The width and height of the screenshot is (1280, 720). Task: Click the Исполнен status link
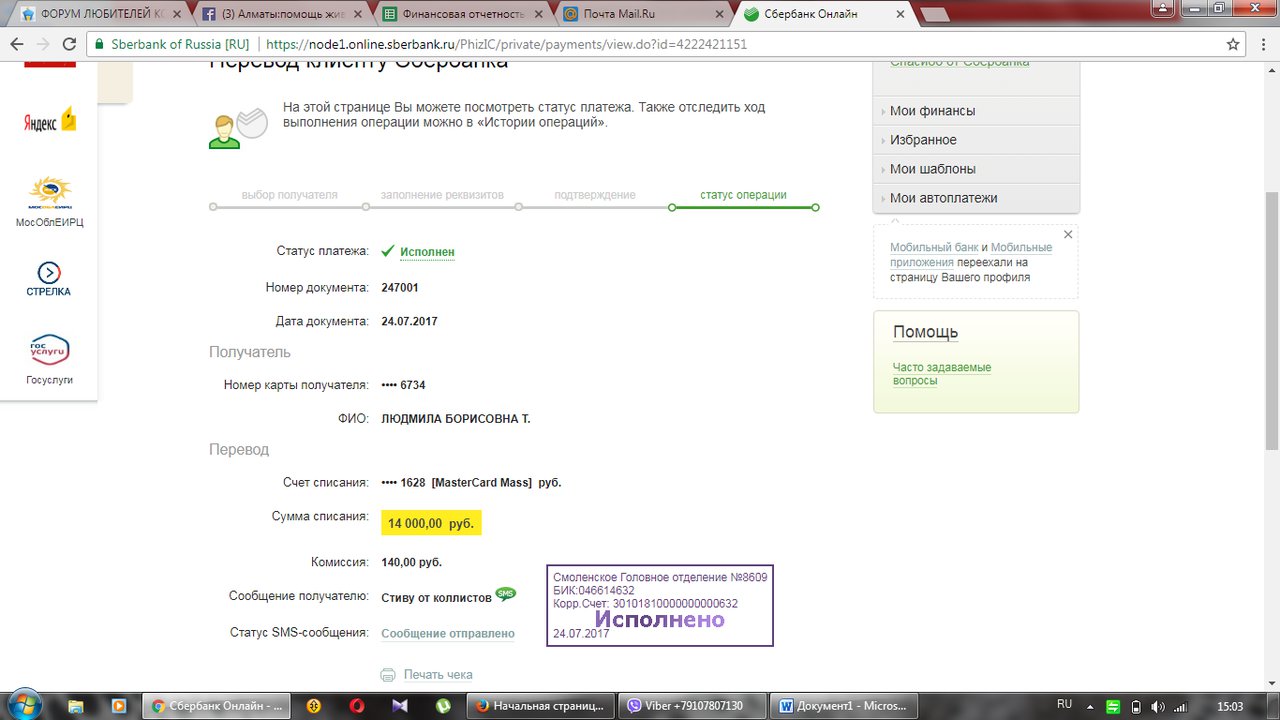coord(427,253)
